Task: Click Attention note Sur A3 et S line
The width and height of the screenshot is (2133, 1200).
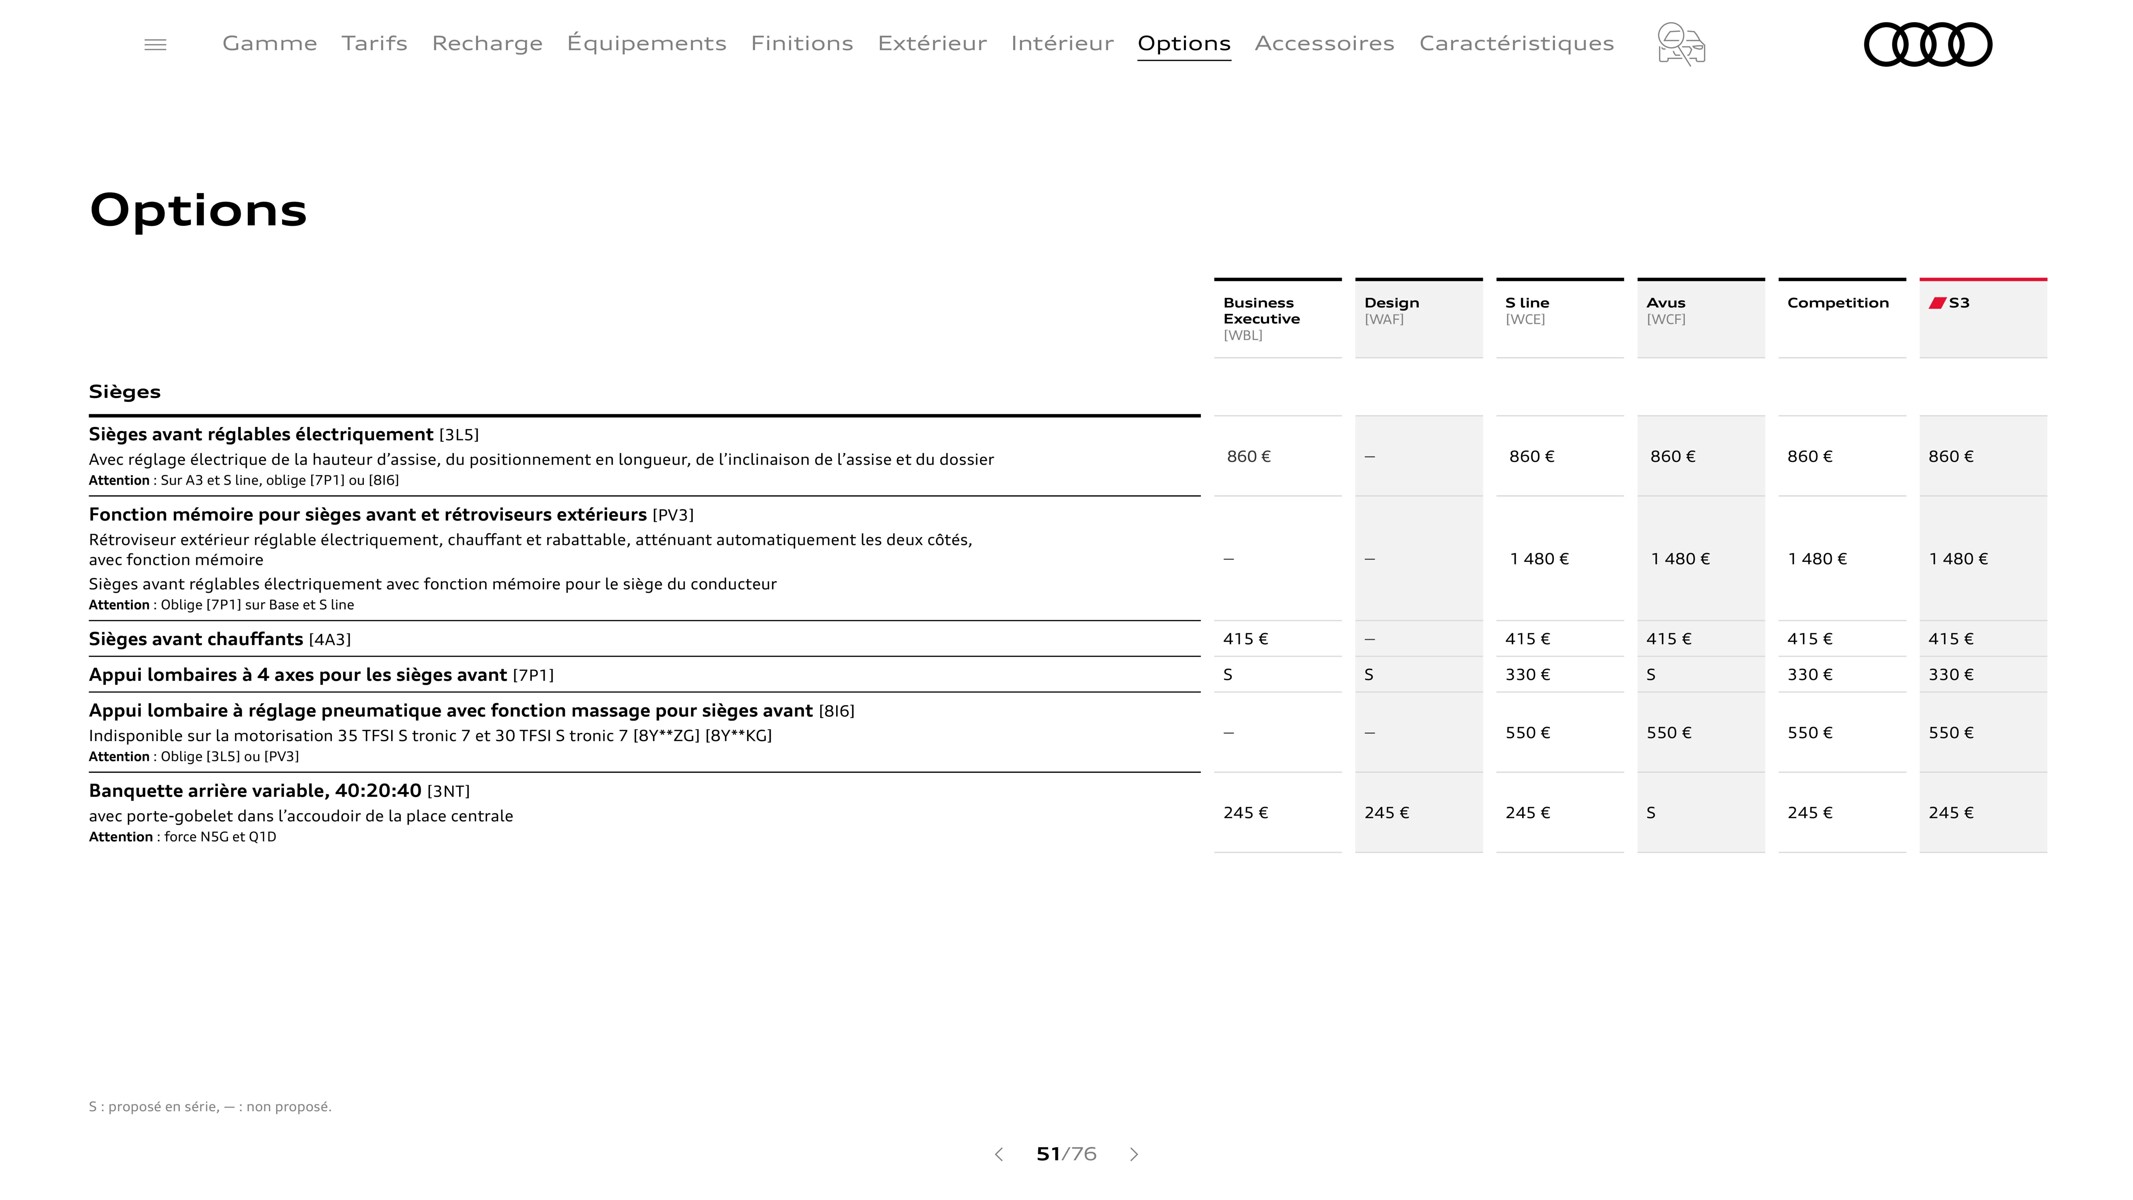Action: click(244, 481)
